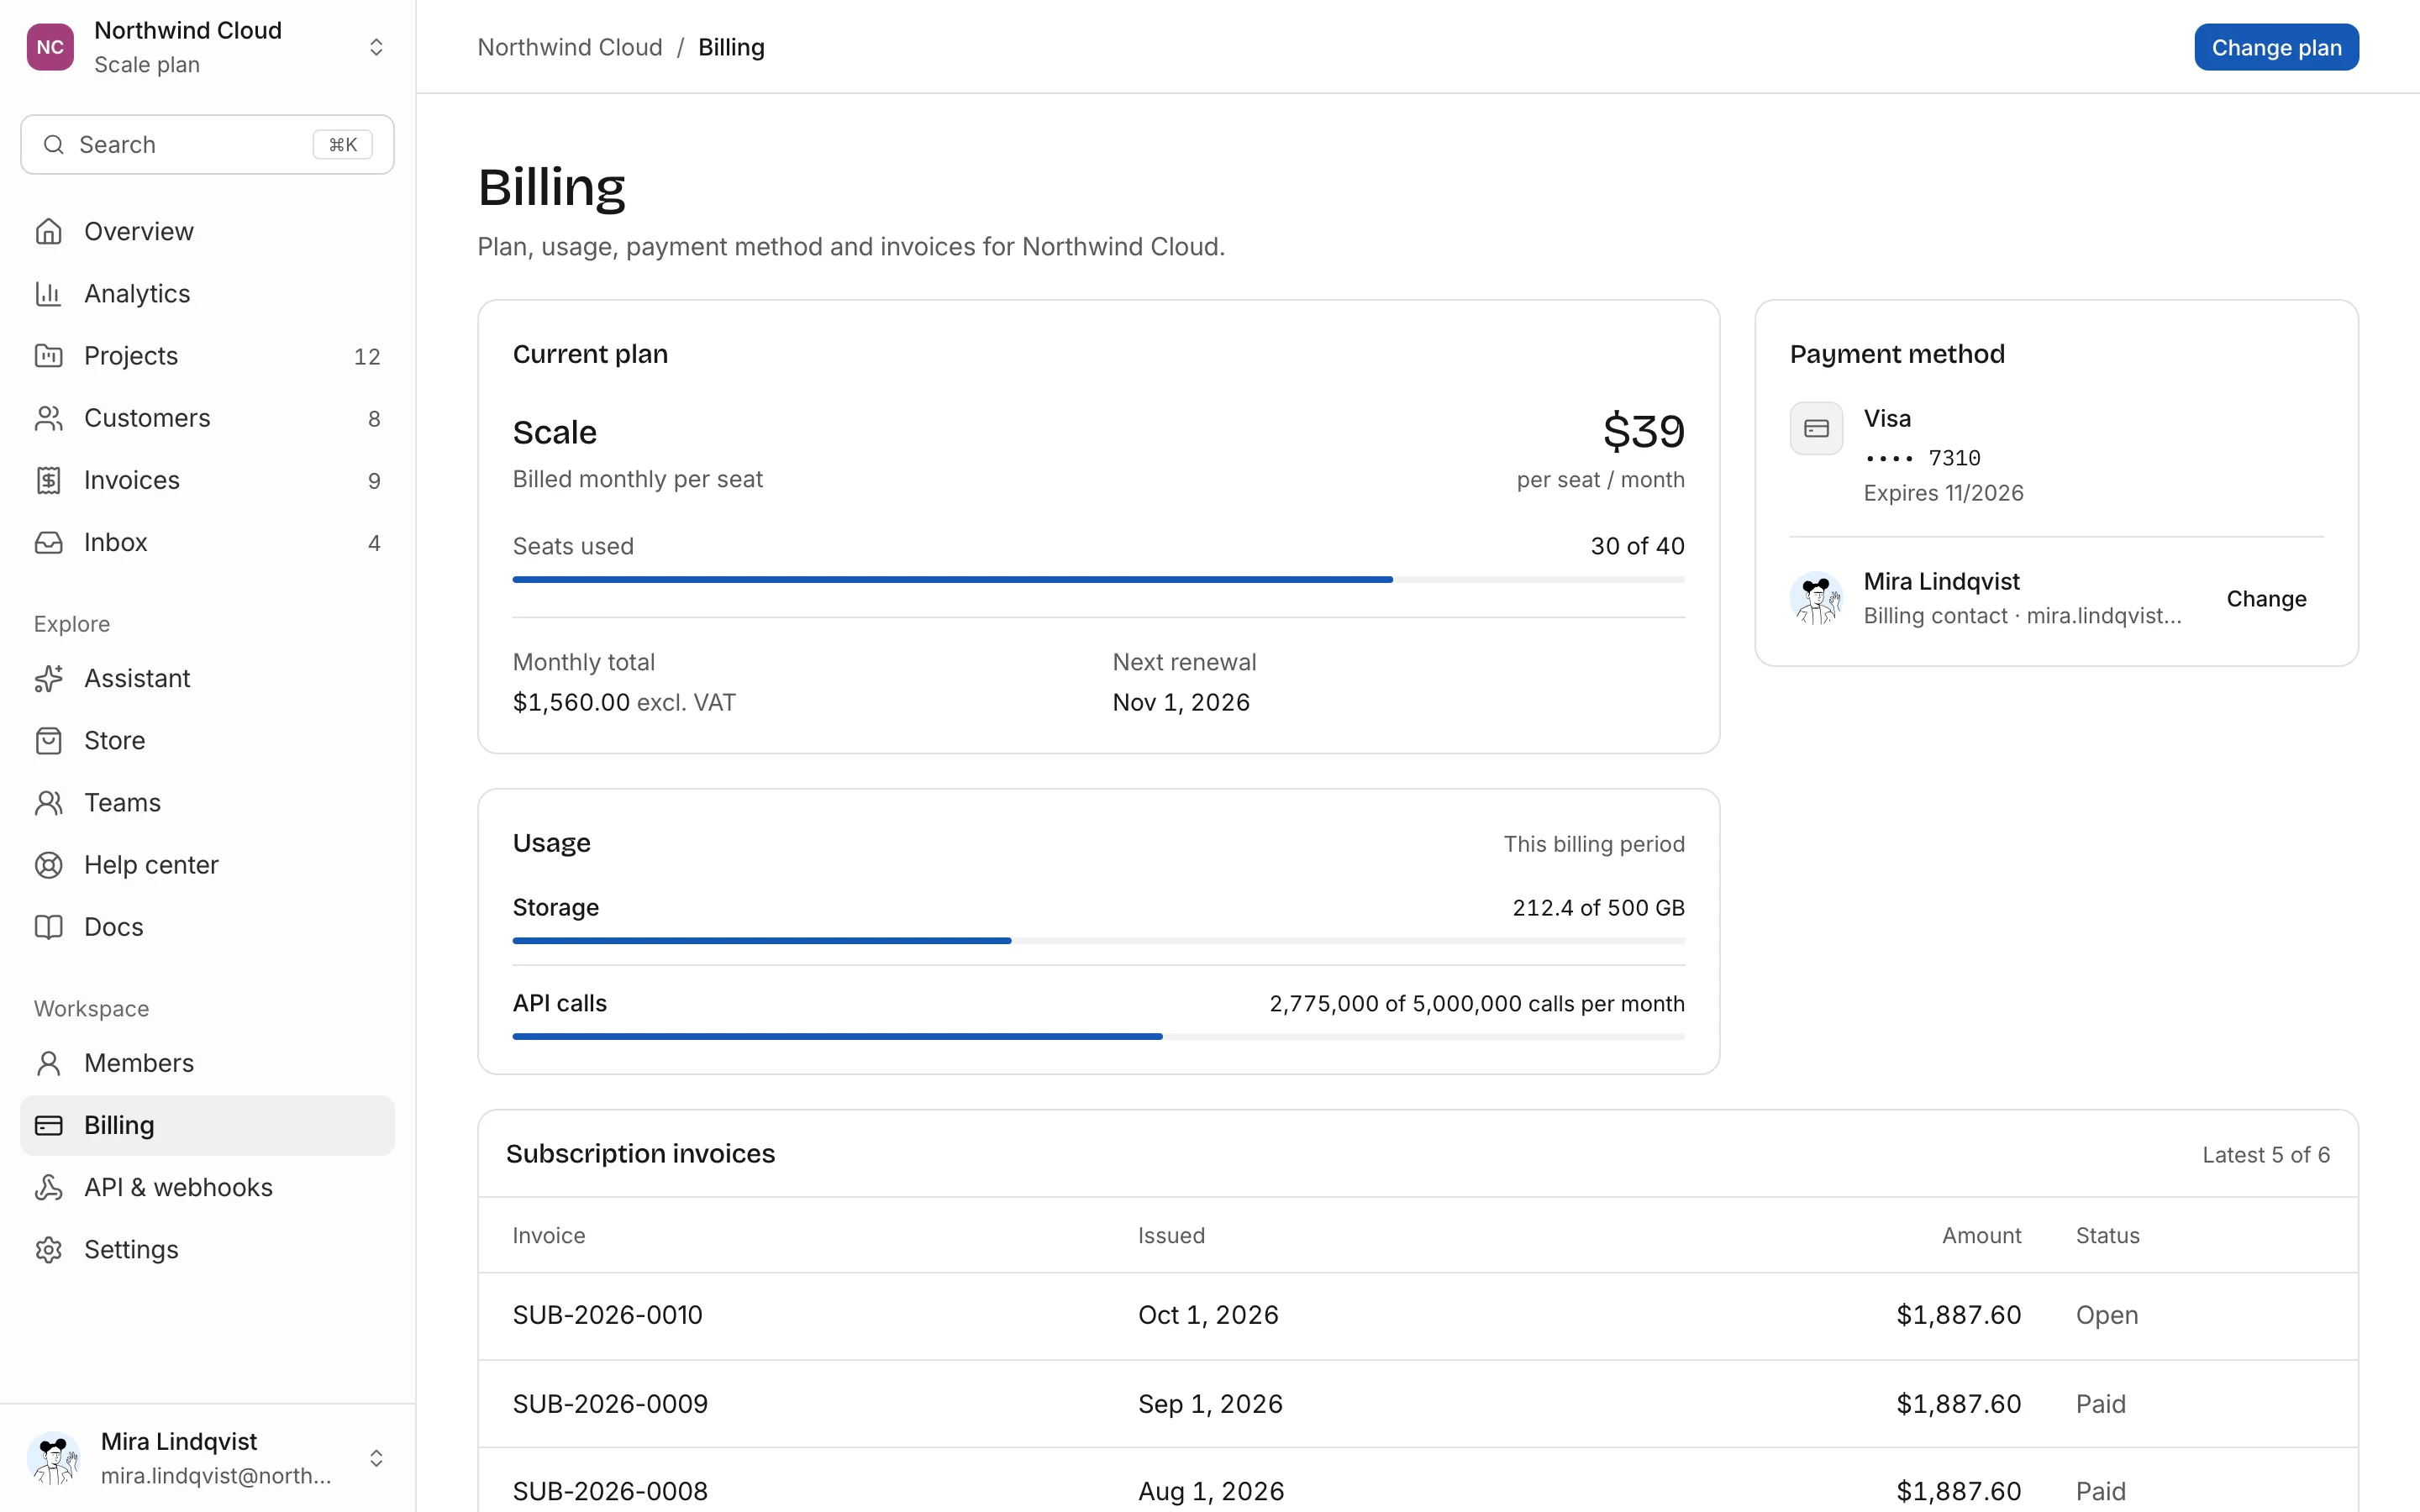Open API & webhooks in the sidebar

pos(207,1187)
